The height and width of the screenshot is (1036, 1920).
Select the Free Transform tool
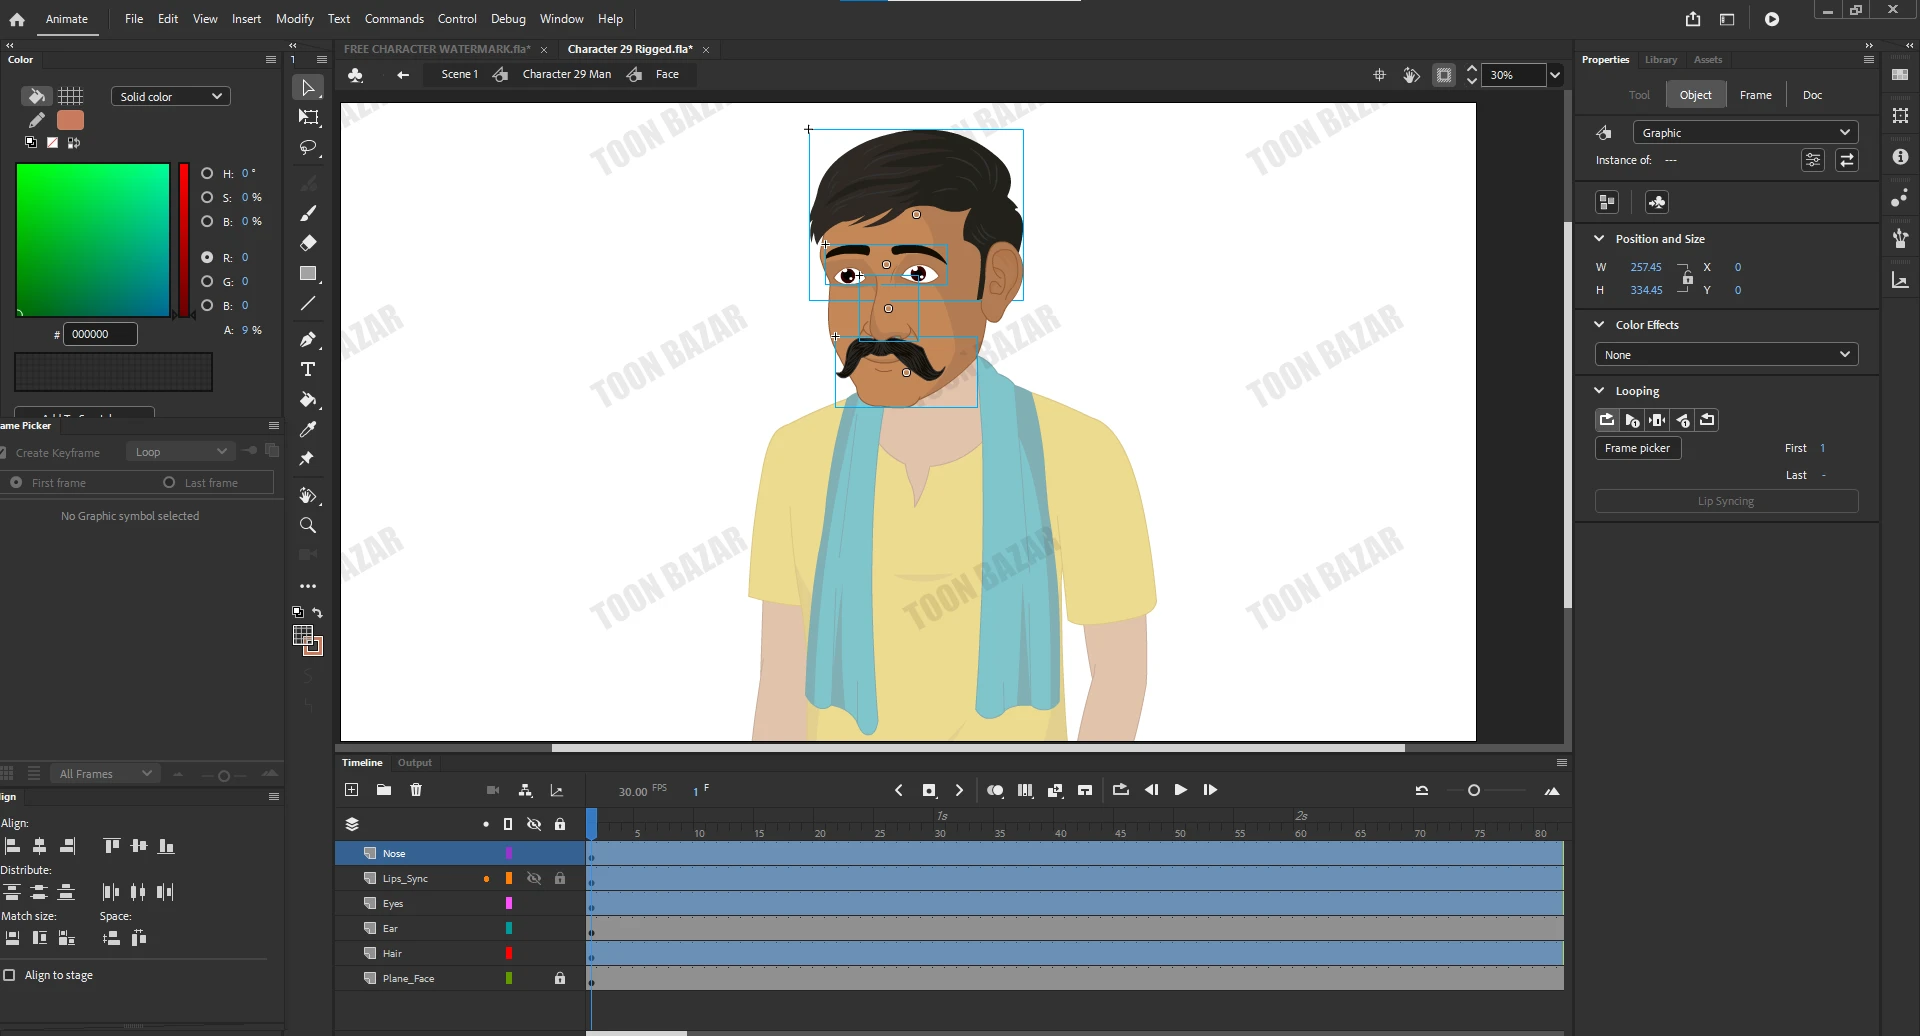308,118
